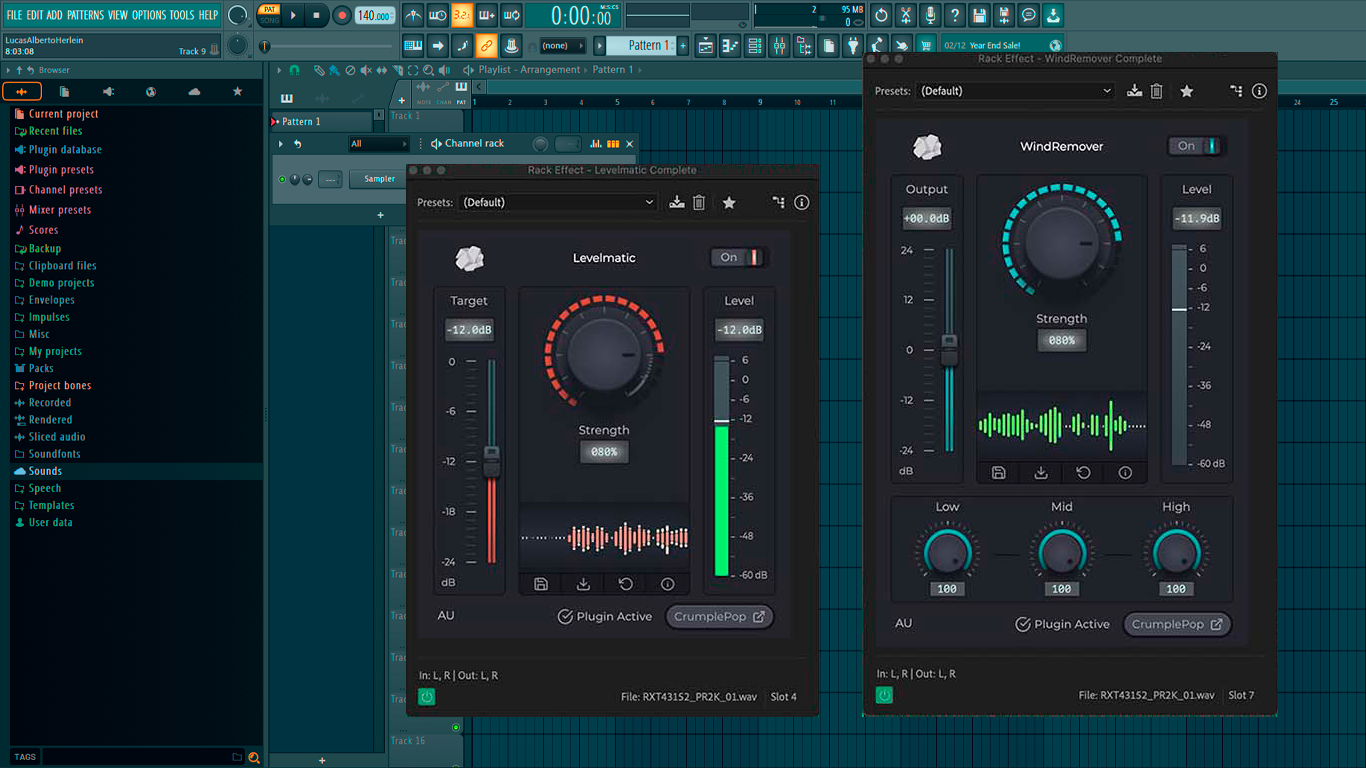Toggle the WindRemover On switch
Image resolution: width=1366 pixels, height=768 pixels.
coord(1197,146)
